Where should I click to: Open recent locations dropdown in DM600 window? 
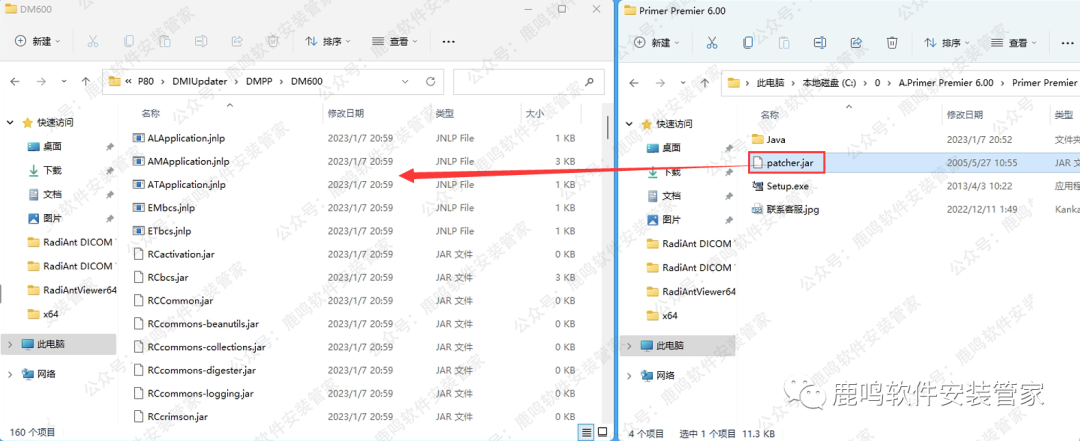[x=64, y=81]
